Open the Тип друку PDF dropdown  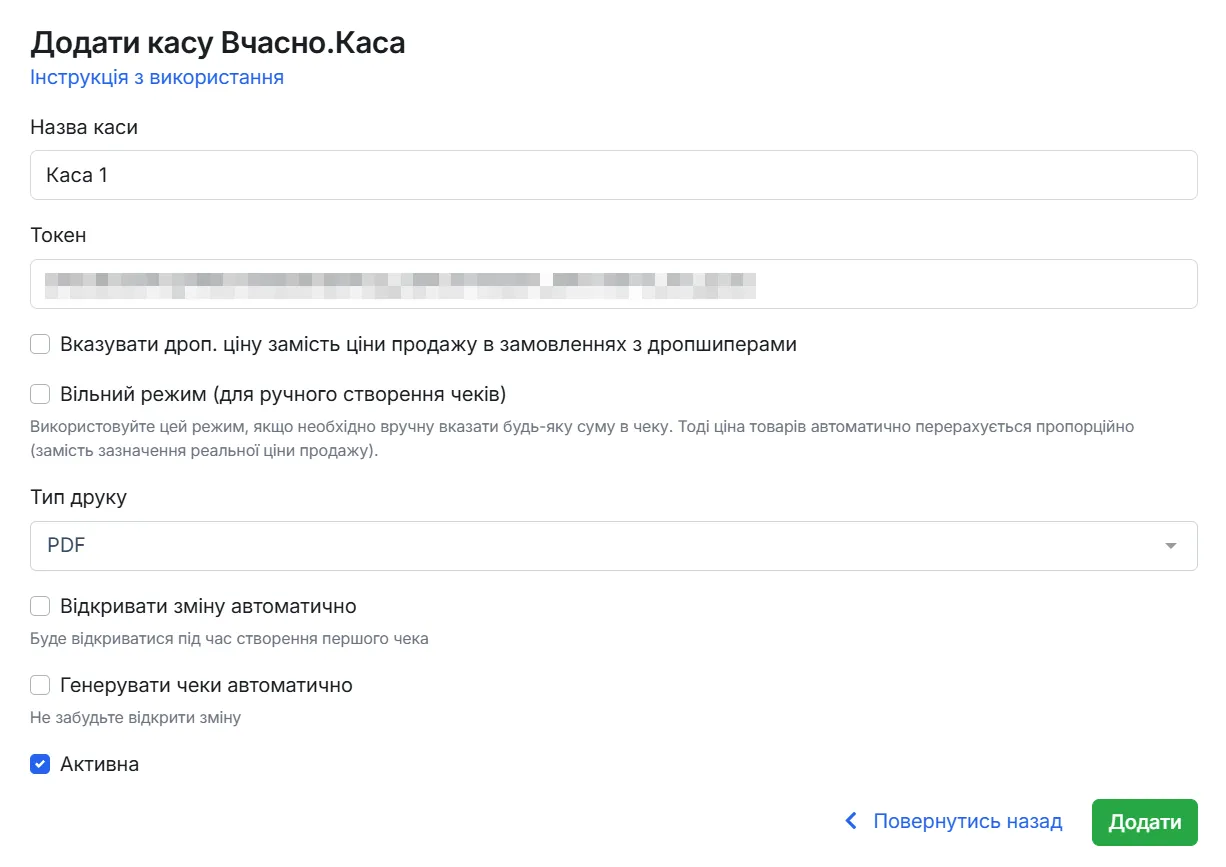pos(613,546)
